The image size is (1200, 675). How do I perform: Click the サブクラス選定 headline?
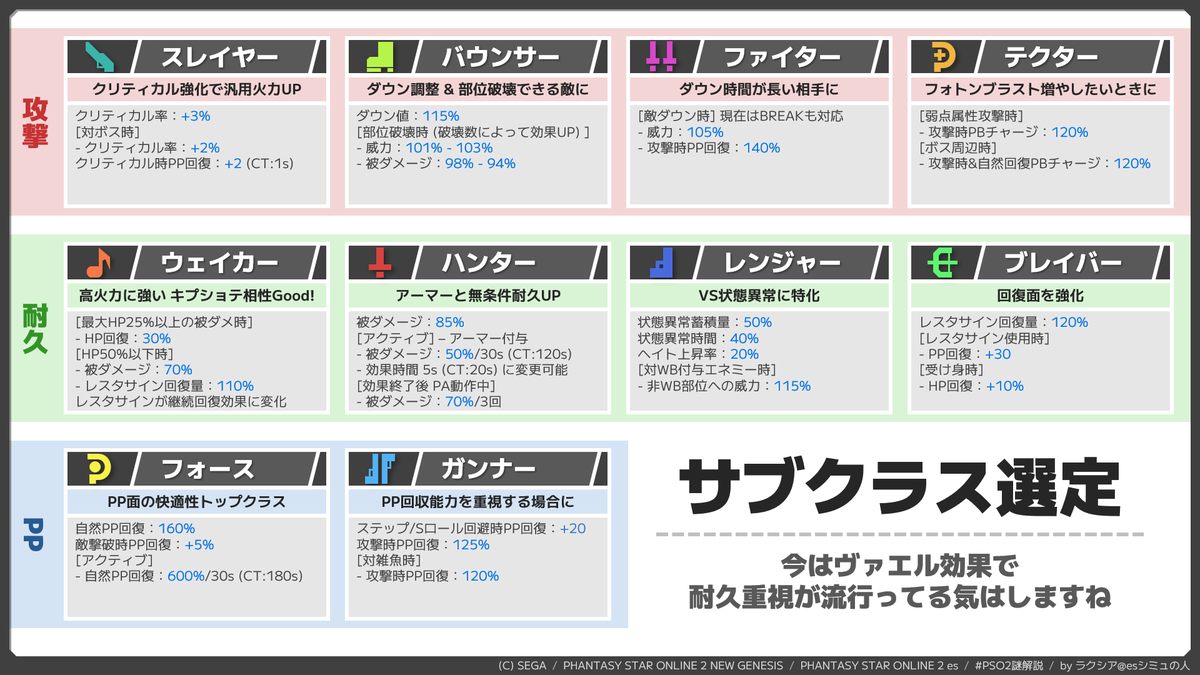coord(898,489)
